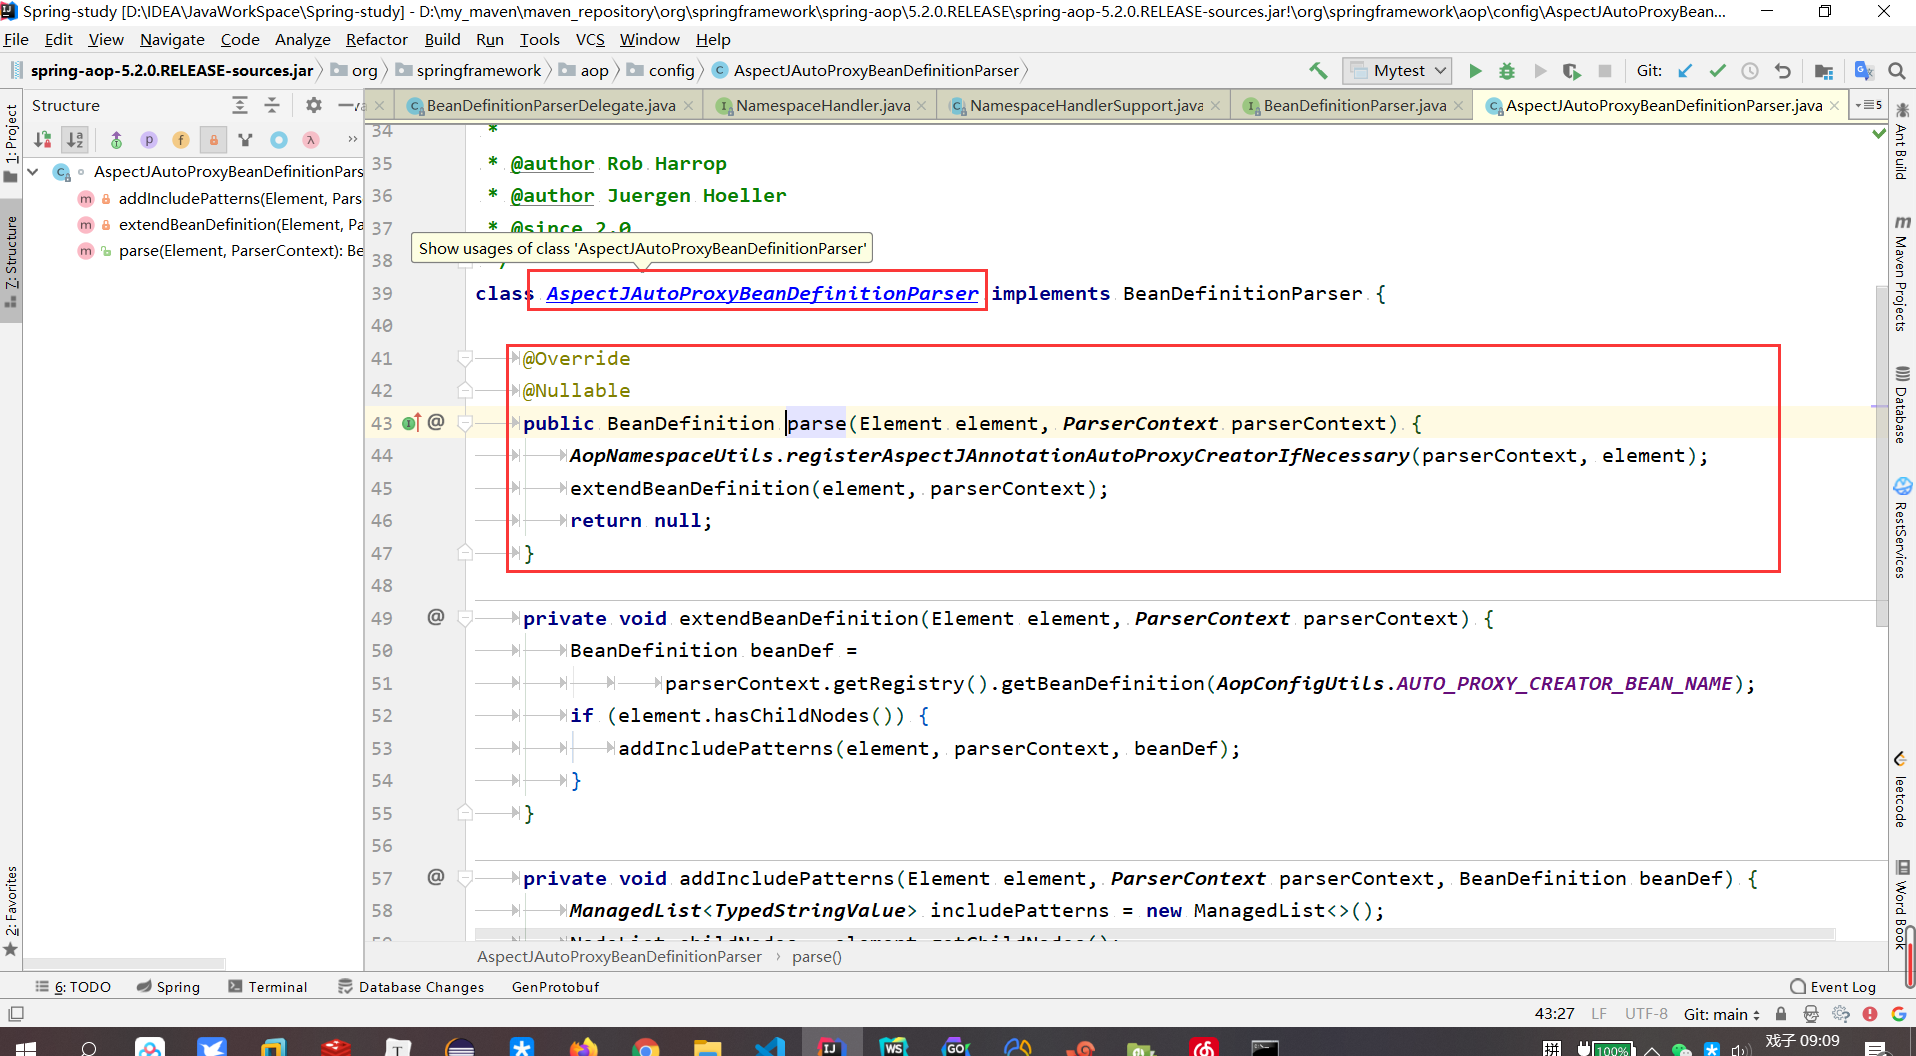The width and height of the screenshot is (1916, 1056).
Task: Start debugging with the bug icon
Action: (1507, 71)
